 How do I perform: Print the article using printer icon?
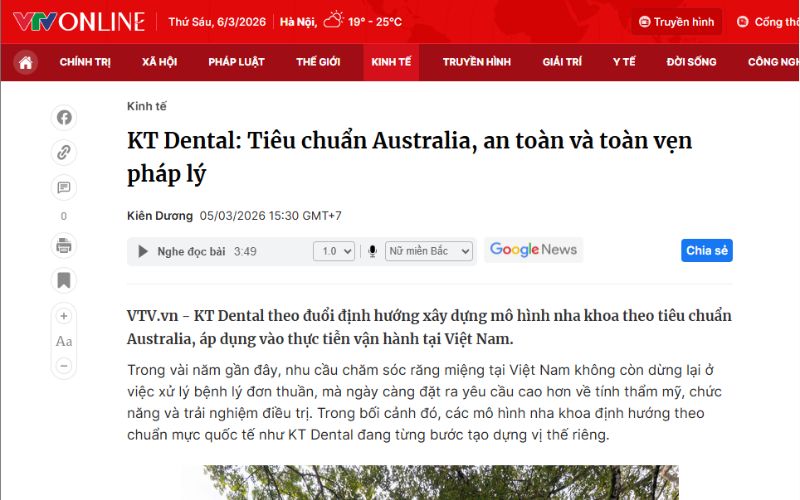coord(64,245)
